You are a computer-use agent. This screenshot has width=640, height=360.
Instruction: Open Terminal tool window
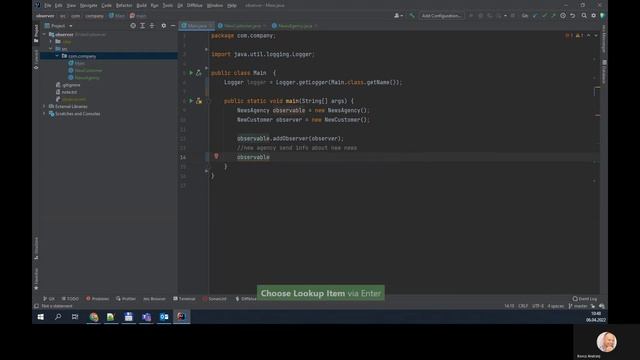tap(184, 299)
